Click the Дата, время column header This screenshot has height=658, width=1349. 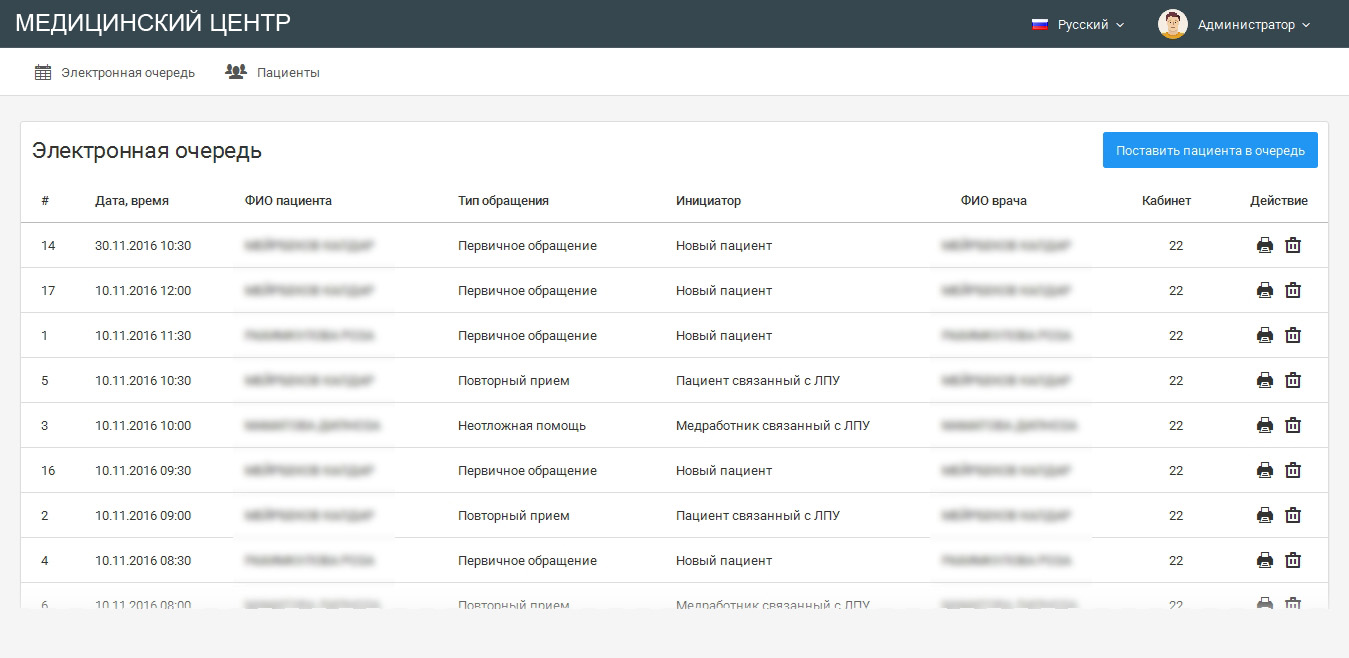(132, 200)
